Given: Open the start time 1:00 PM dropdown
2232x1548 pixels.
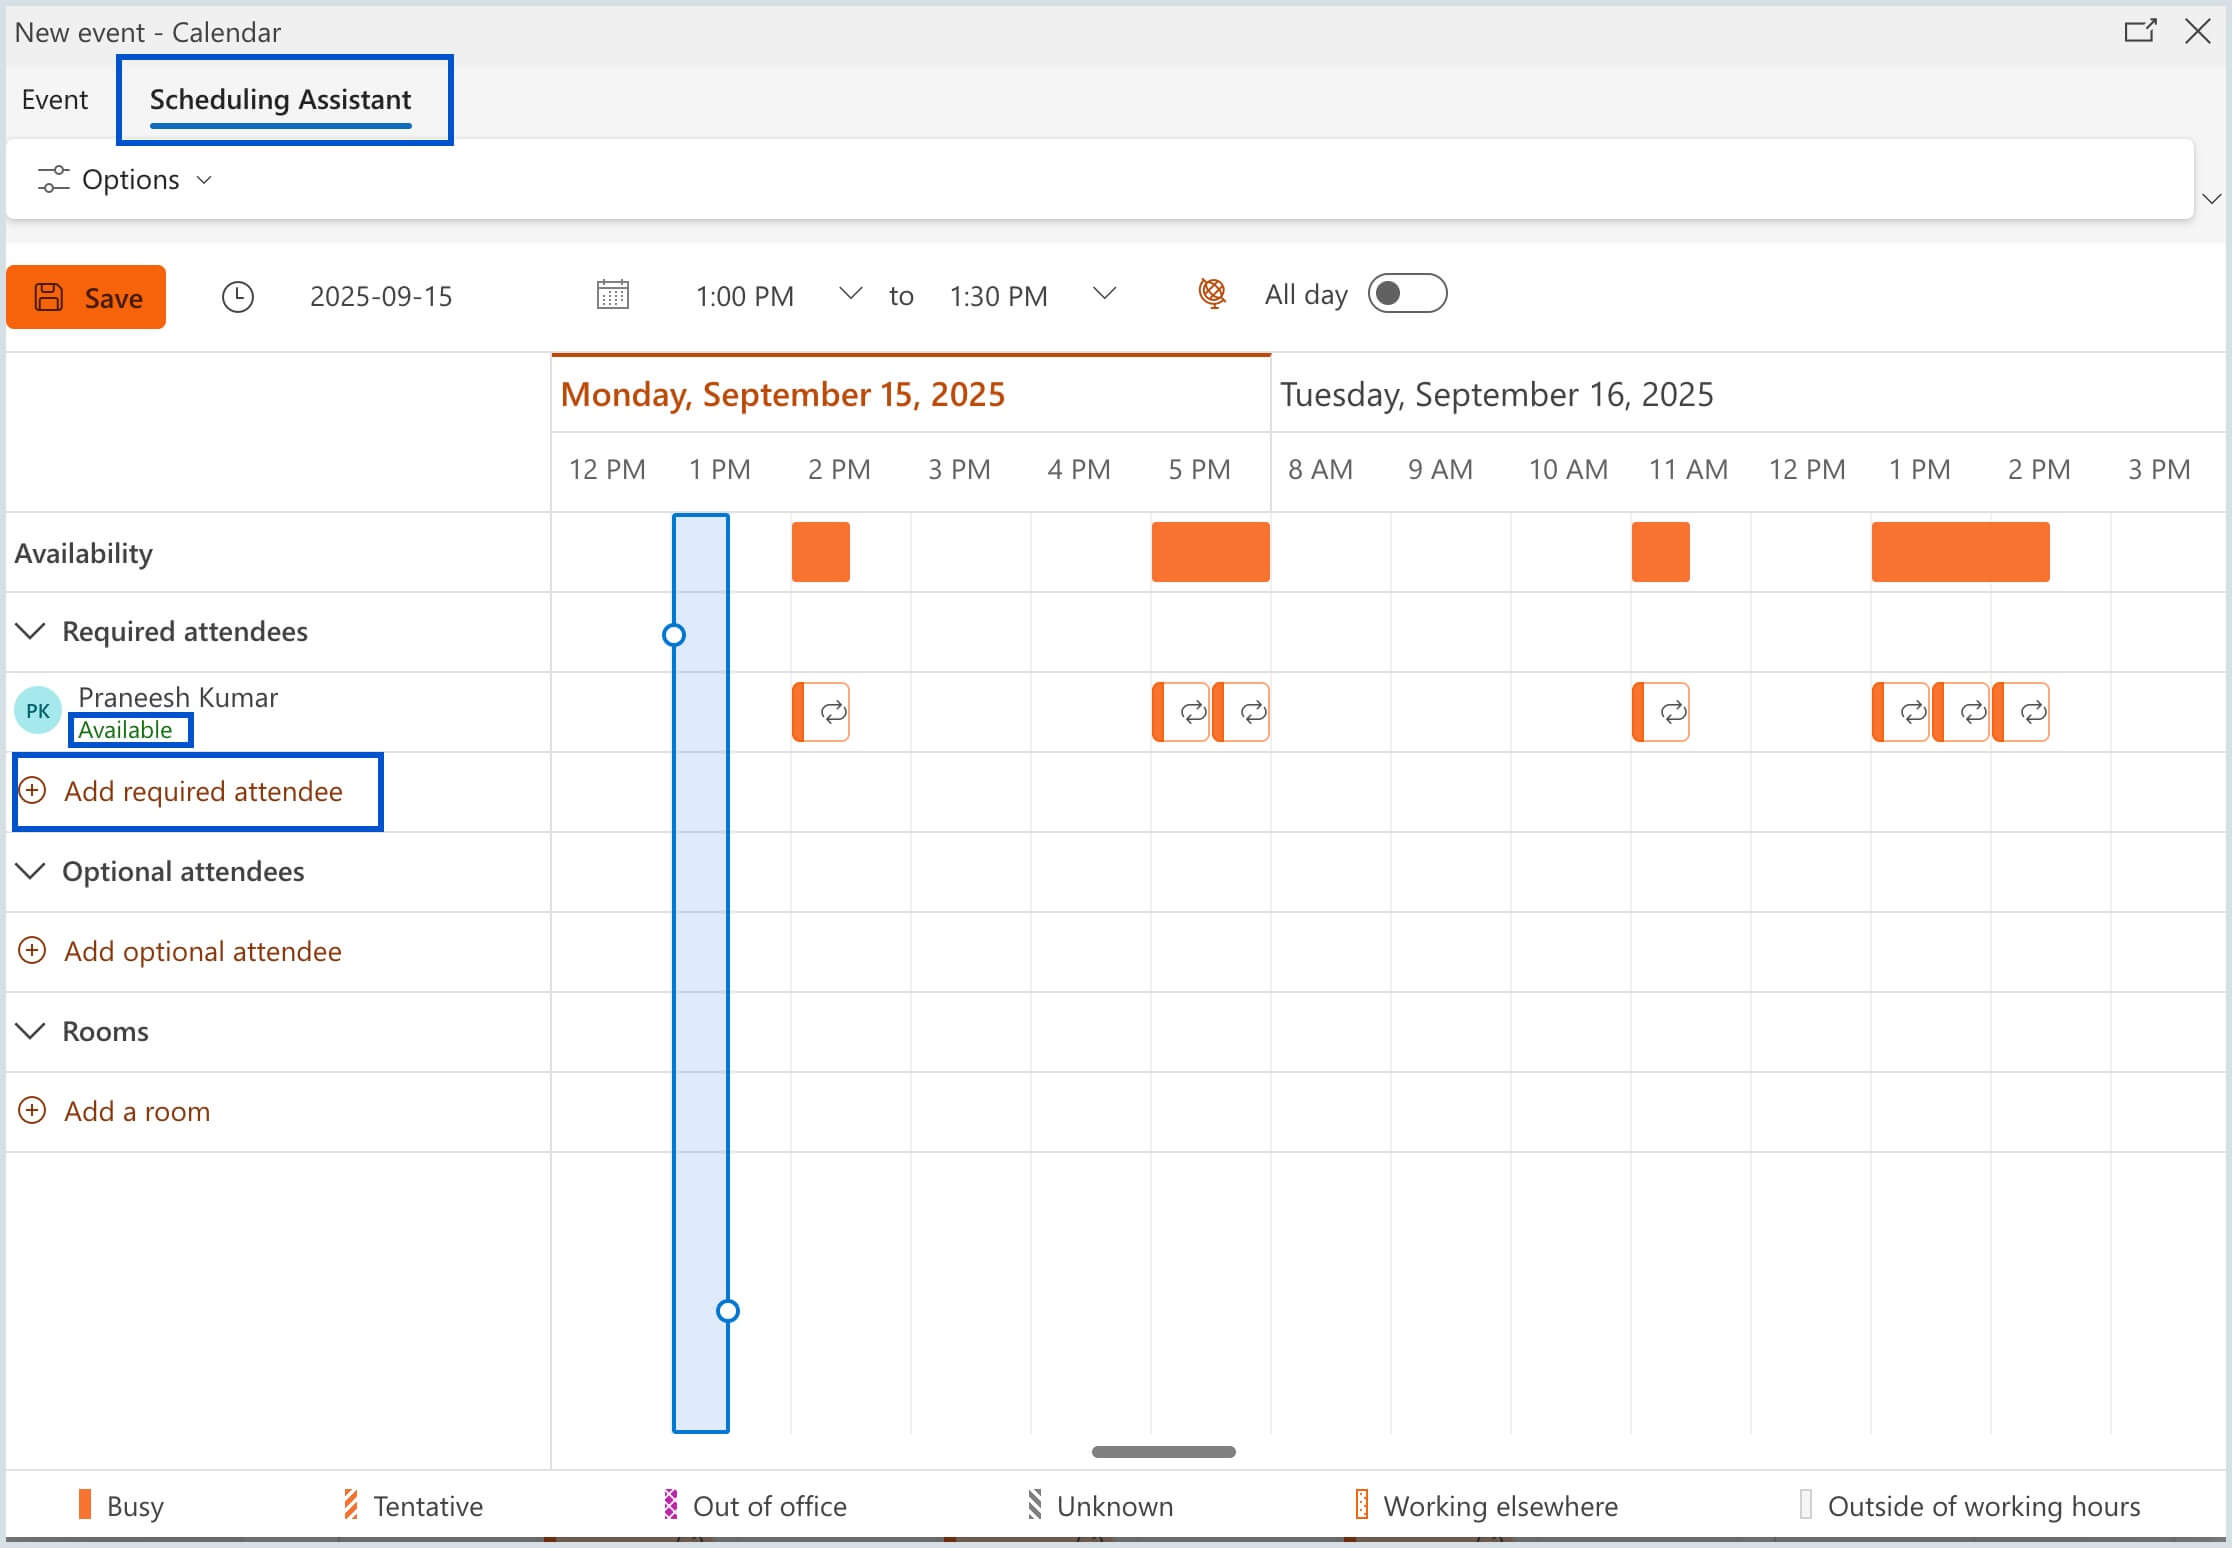Looking at the screenshot, I should click(849, 294).
